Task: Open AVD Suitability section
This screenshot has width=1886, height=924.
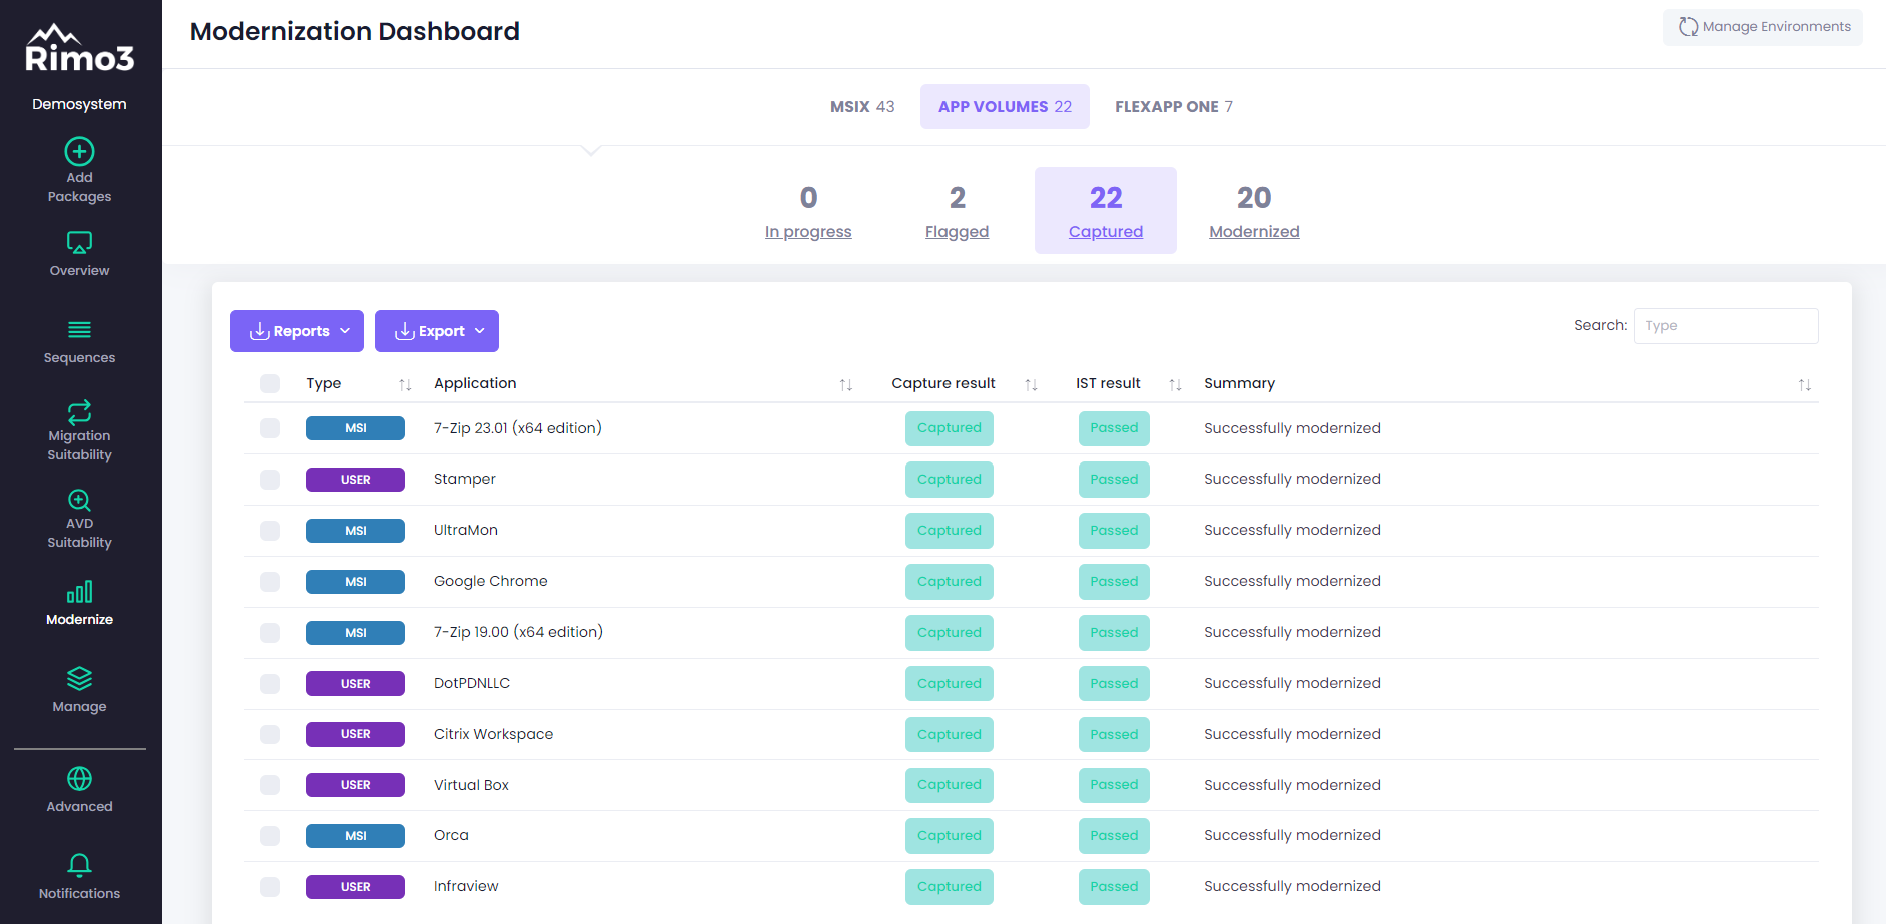Action: coord(79,519)
